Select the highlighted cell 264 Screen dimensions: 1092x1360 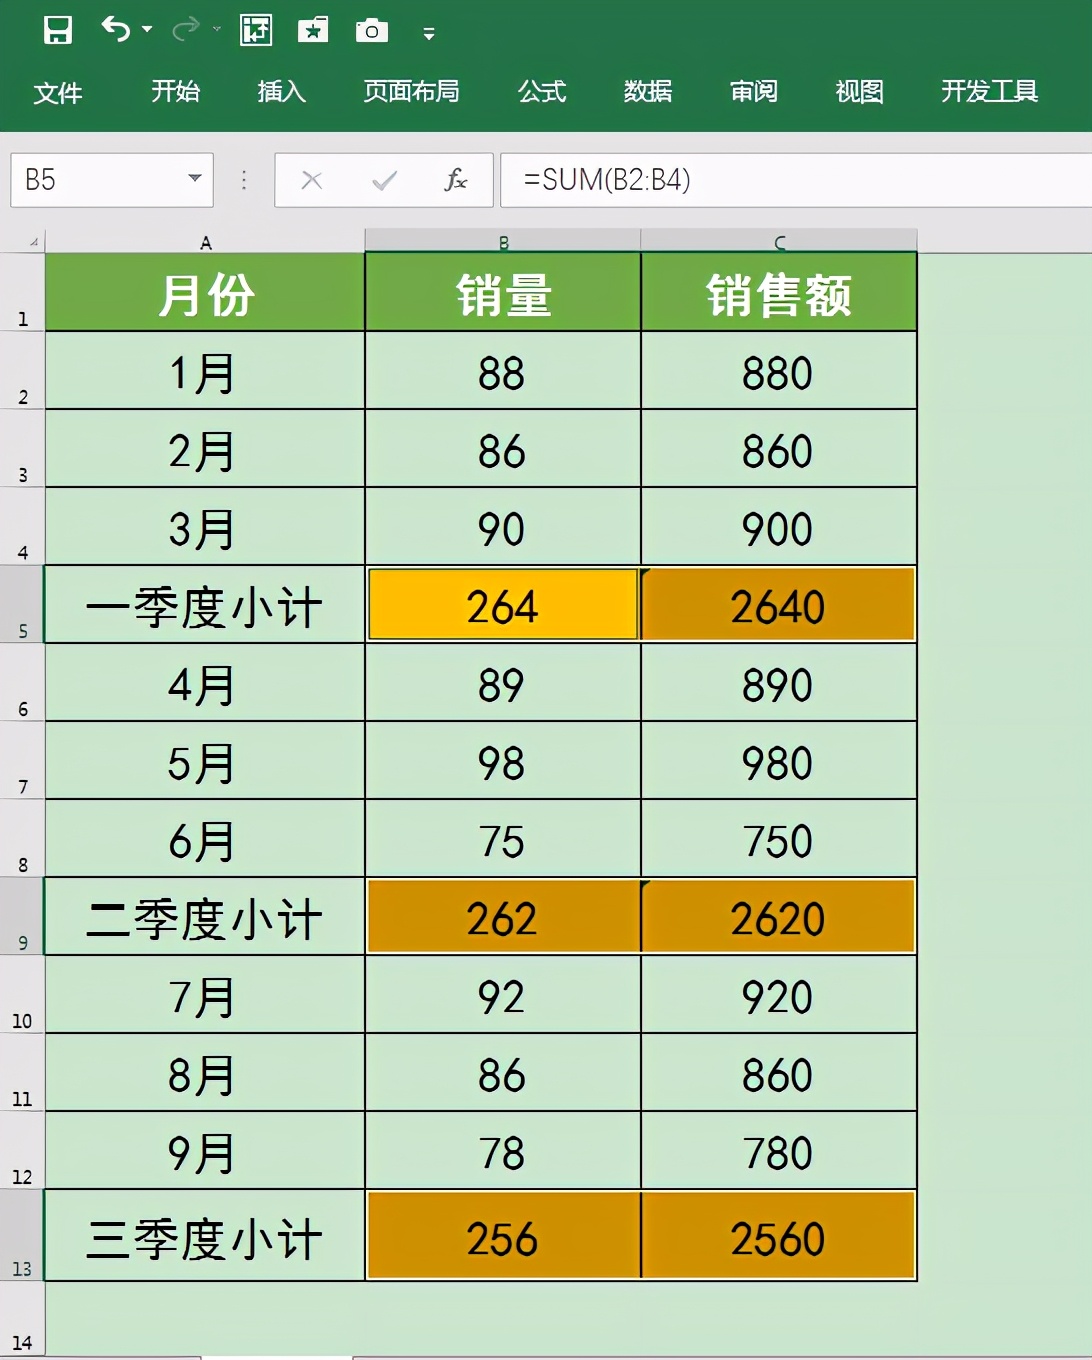point(503,604)
